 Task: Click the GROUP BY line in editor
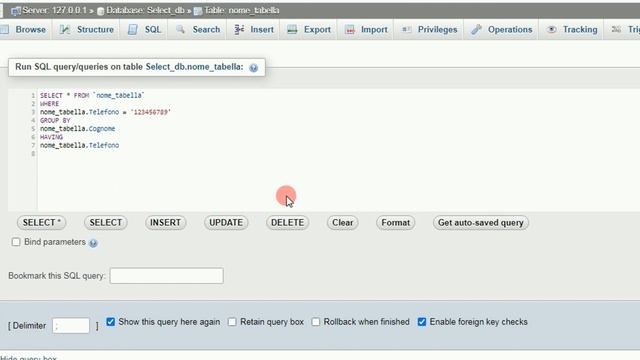[55, 120]
